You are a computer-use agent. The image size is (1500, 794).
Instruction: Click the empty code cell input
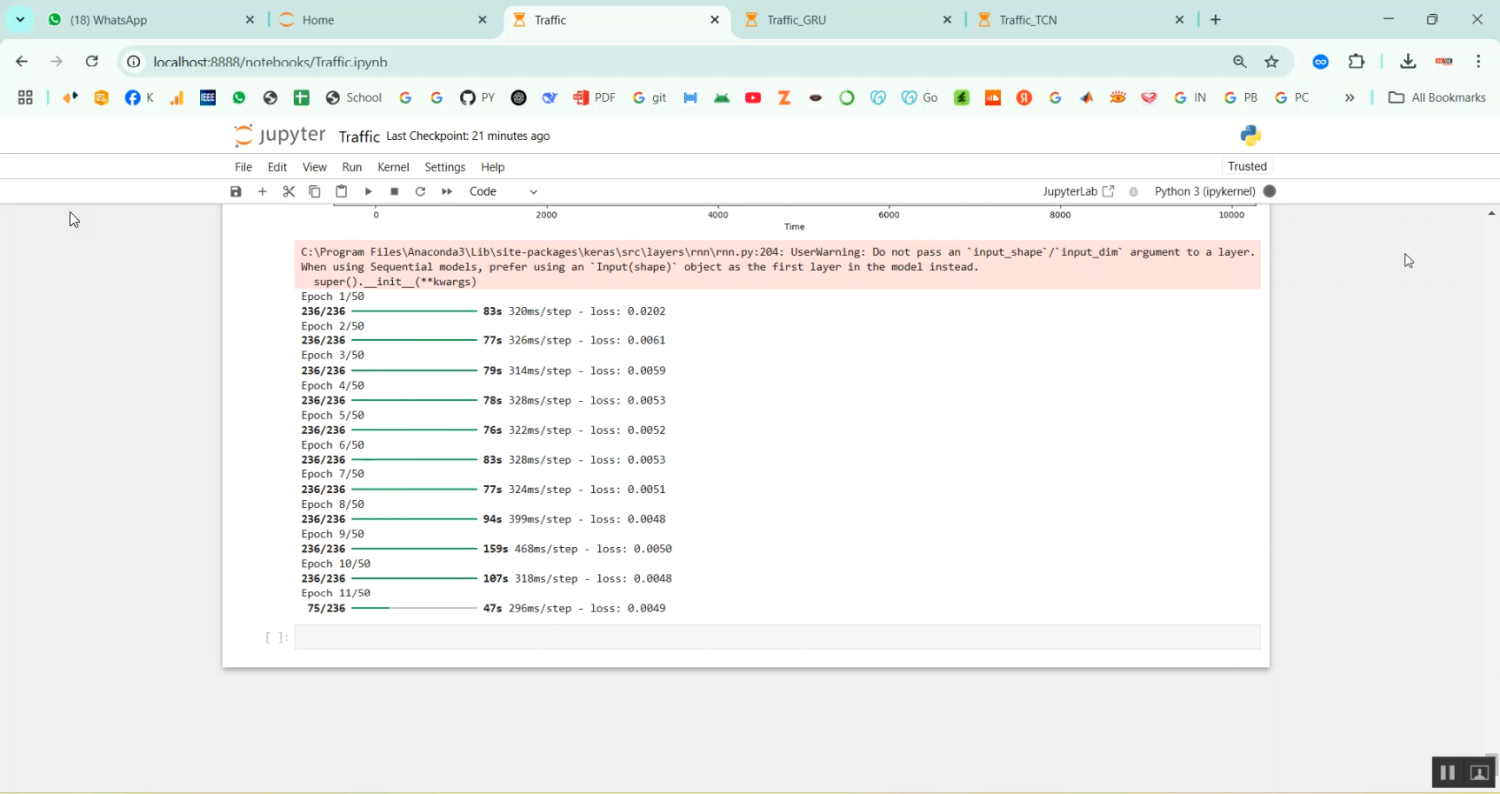coord(776,637)
